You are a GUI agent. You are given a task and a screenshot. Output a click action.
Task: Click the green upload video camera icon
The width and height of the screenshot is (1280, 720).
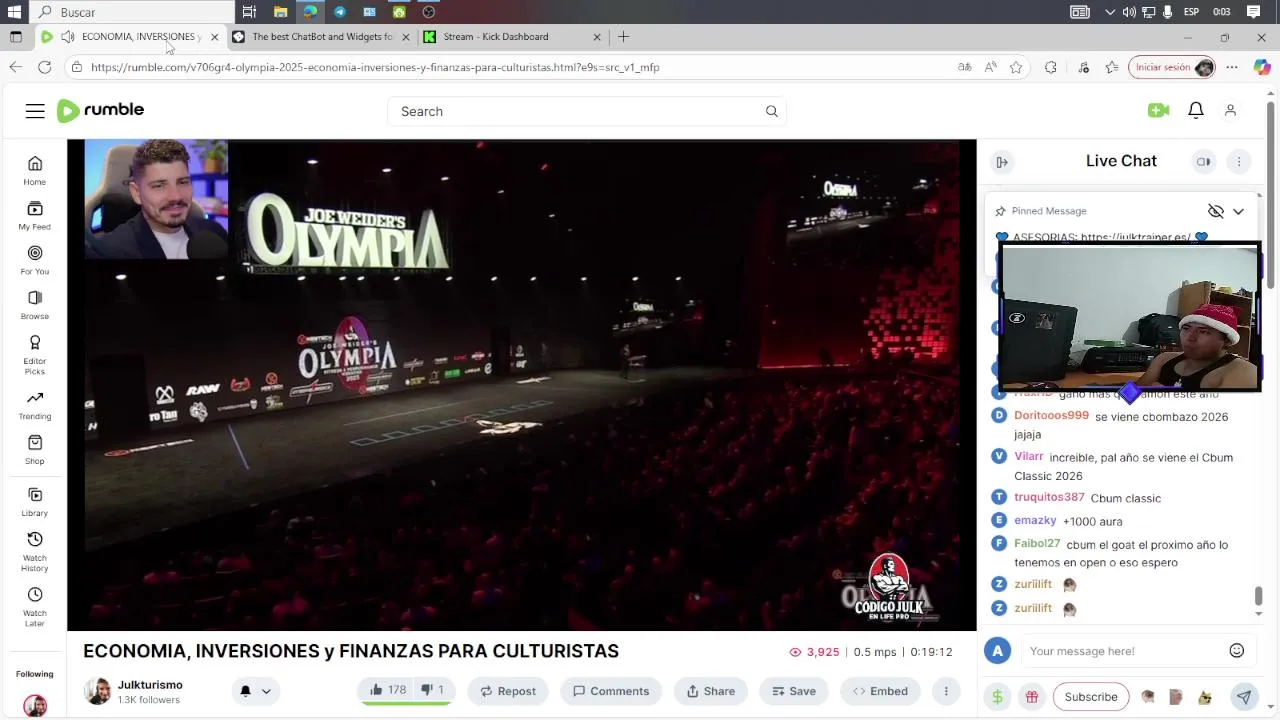point(1158,110)
